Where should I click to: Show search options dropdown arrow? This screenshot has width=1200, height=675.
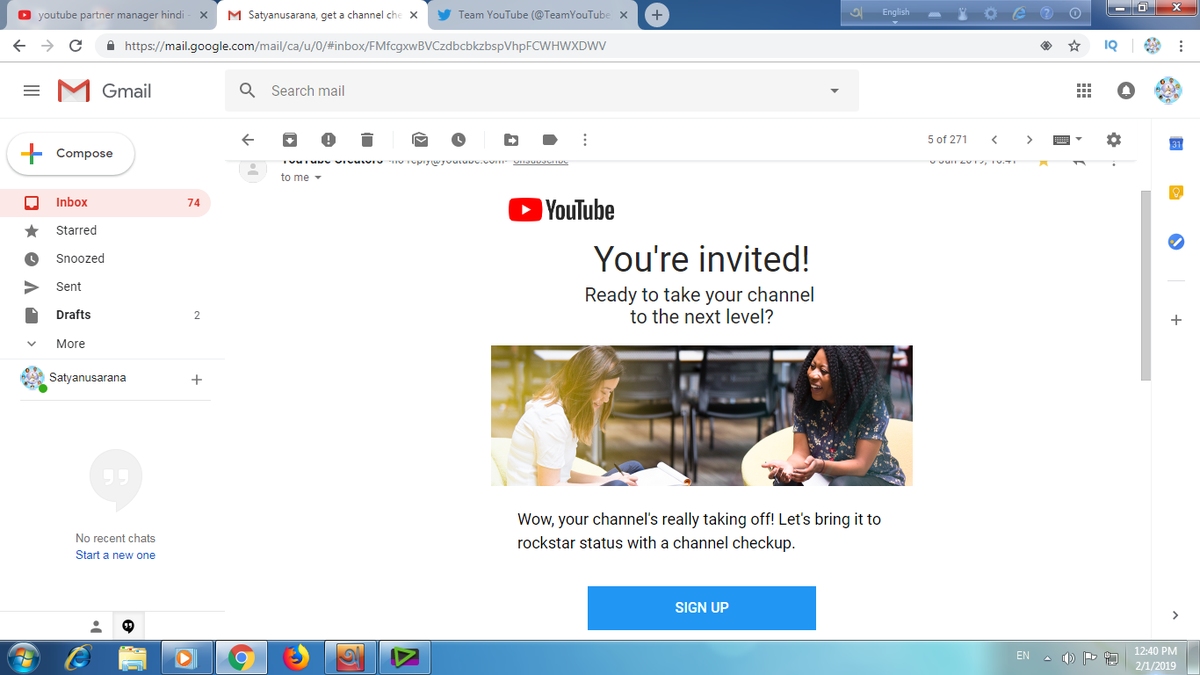834,91
